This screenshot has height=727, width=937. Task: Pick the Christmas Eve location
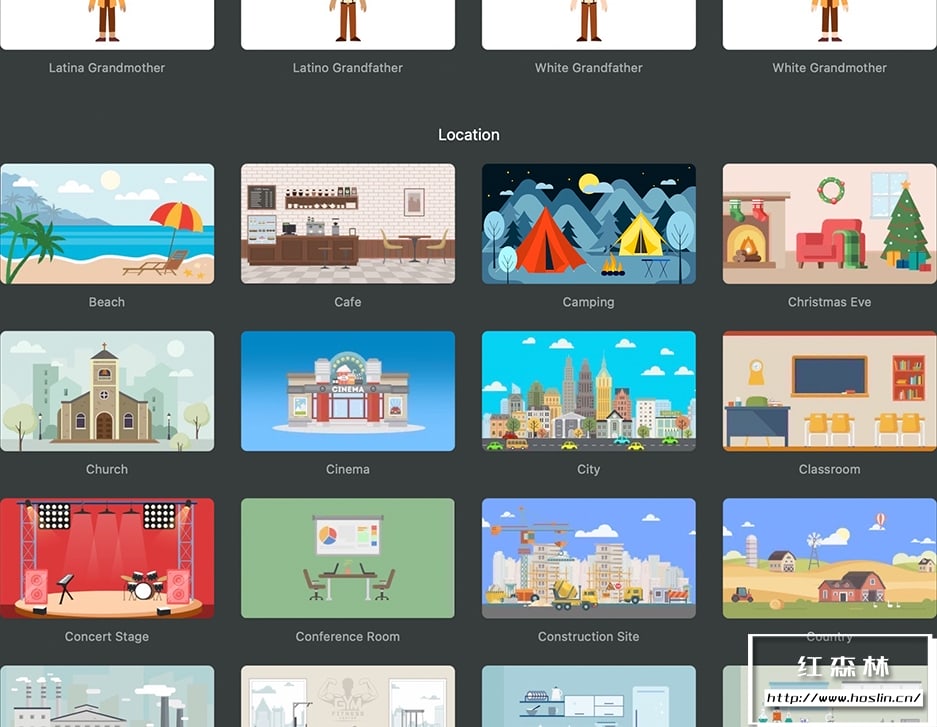click(x=829, y=224)
